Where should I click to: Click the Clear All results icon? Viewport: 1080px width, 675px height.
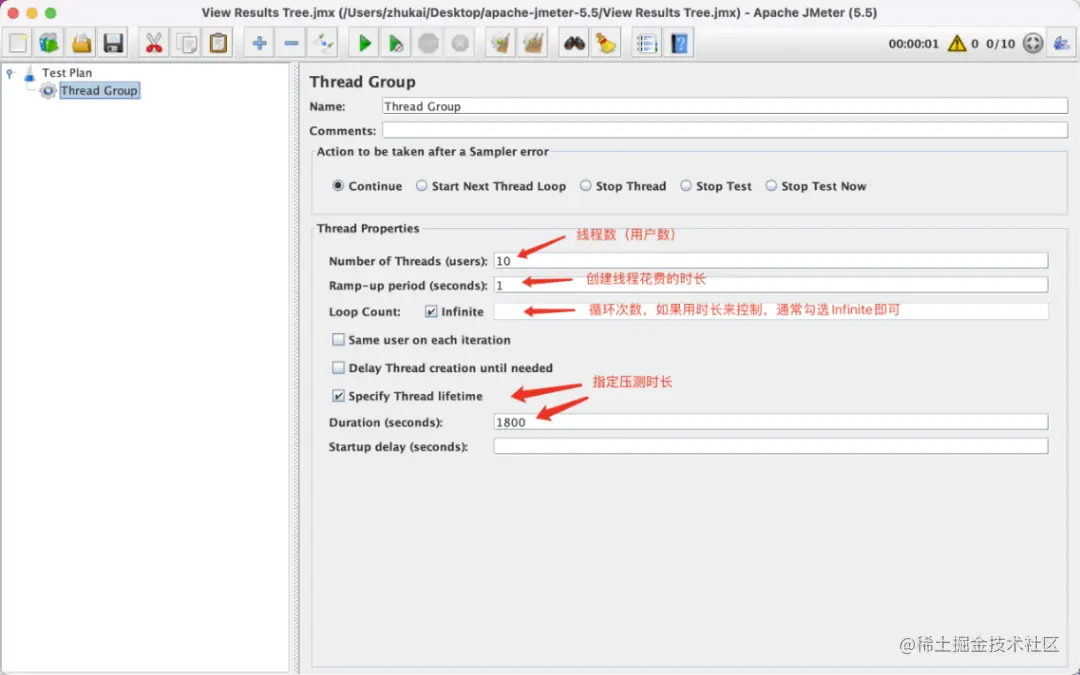[533, 43]
